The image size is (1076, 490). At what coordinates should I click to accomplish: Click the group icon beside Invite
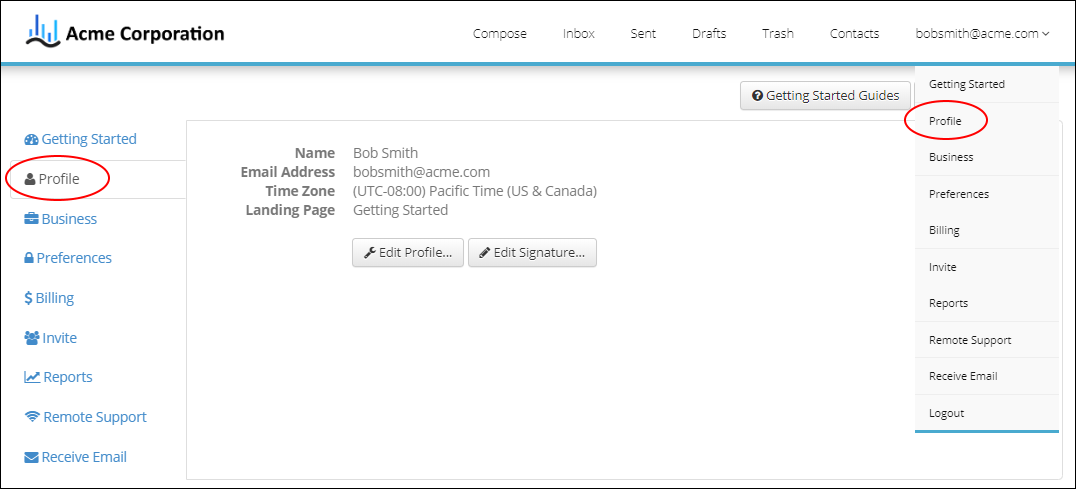(x=32, y=338)
